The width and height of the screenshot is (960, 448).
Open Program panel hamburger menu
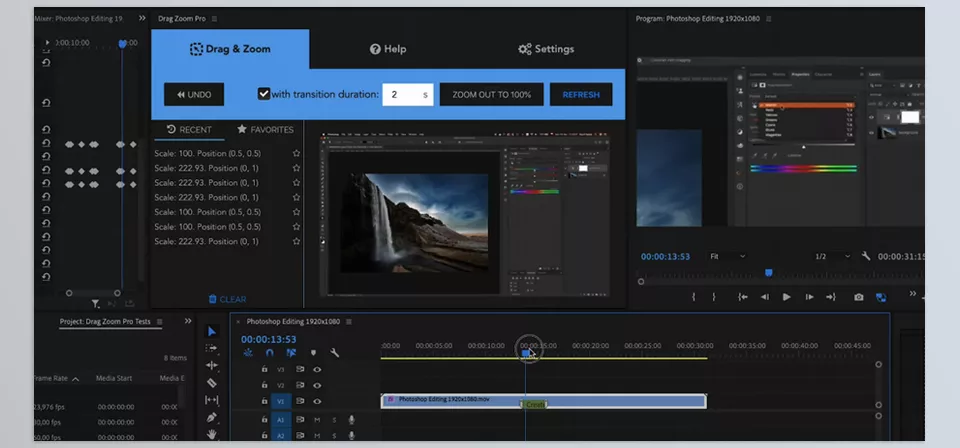point(768,18)
